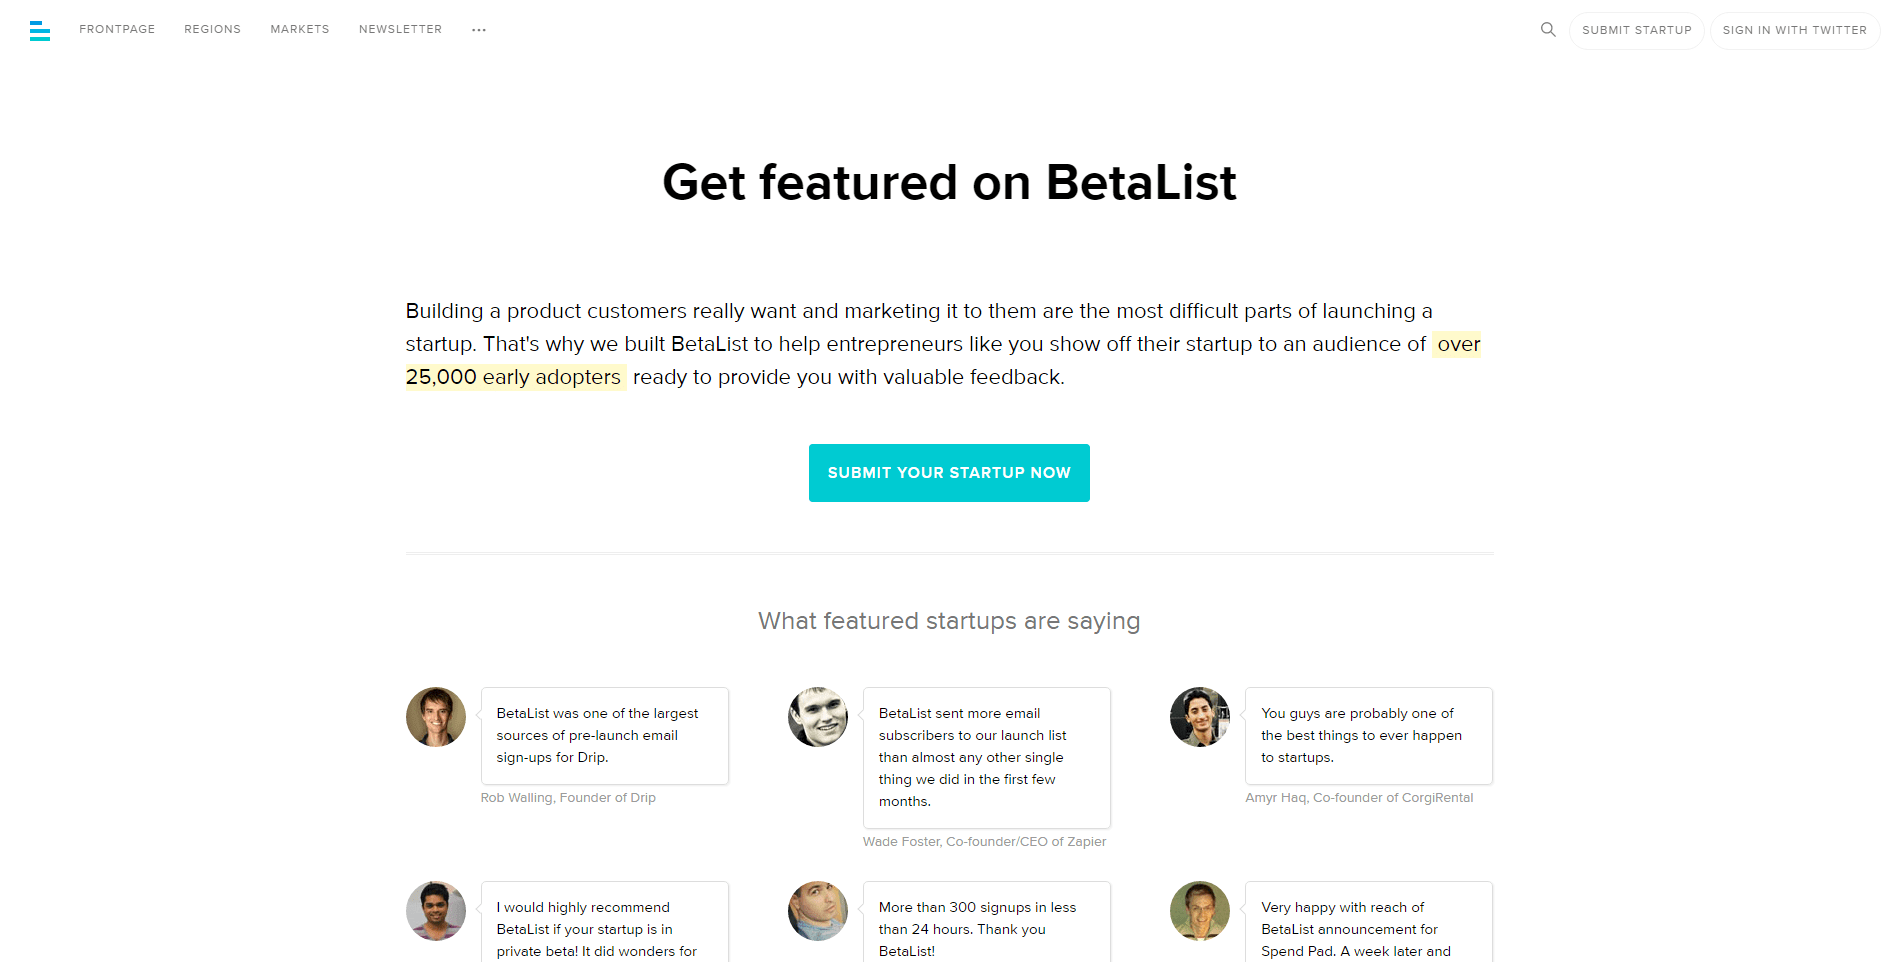Navigate to the Regions page
This screenshot has width=1899, height=962.
[212, 29]
